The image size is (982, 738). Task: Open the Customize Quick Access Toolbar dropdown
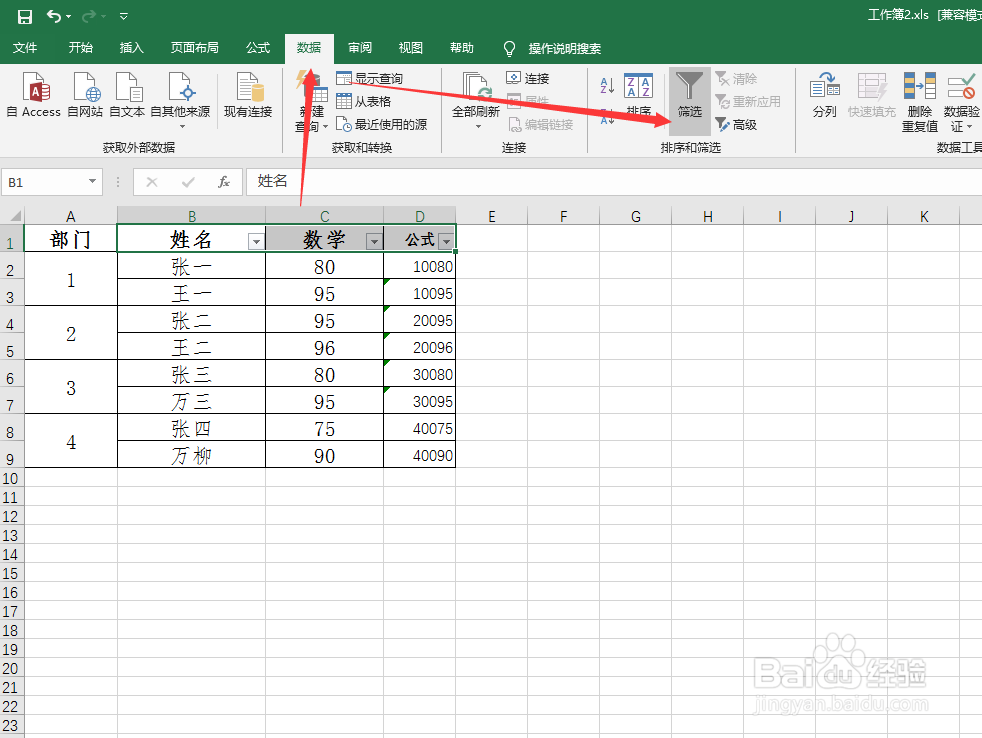point(123,17)
